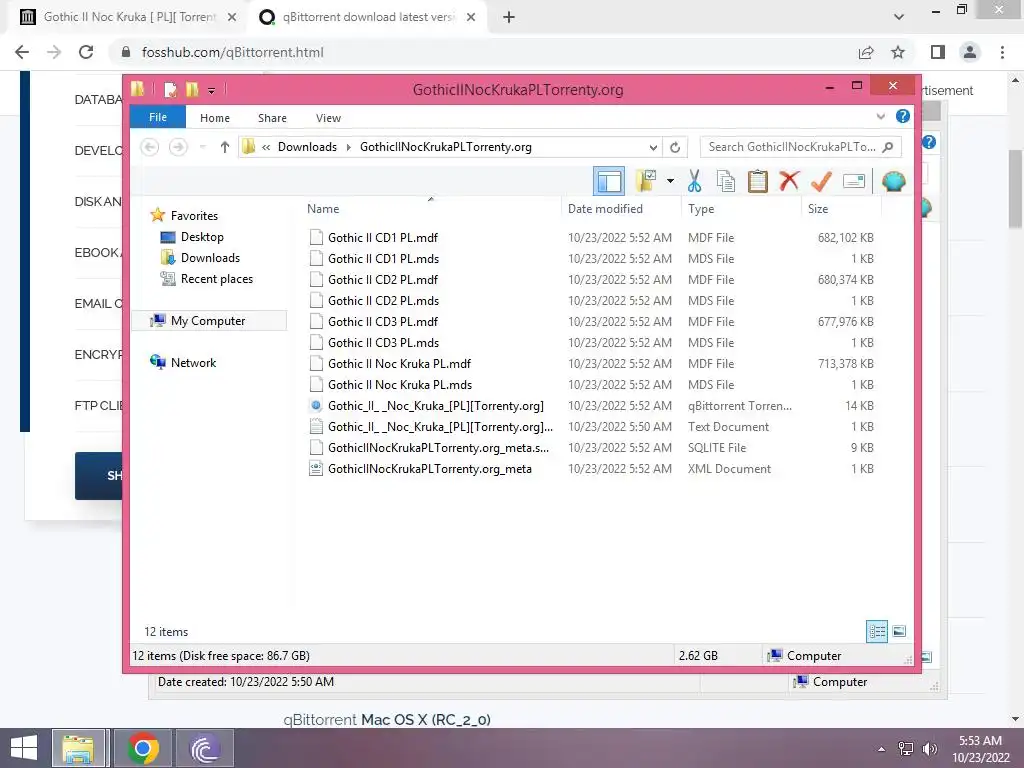Go up one folder level
This screenshot has height=768, width=1024.
click(x=225, y=147)
